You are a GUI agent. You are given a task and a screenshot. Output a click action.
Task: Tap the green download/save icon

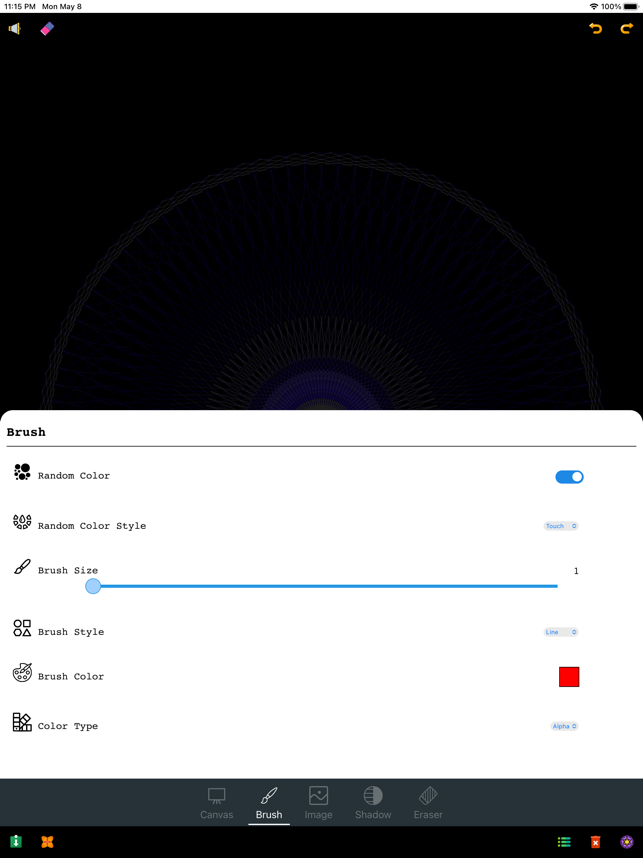16,842
